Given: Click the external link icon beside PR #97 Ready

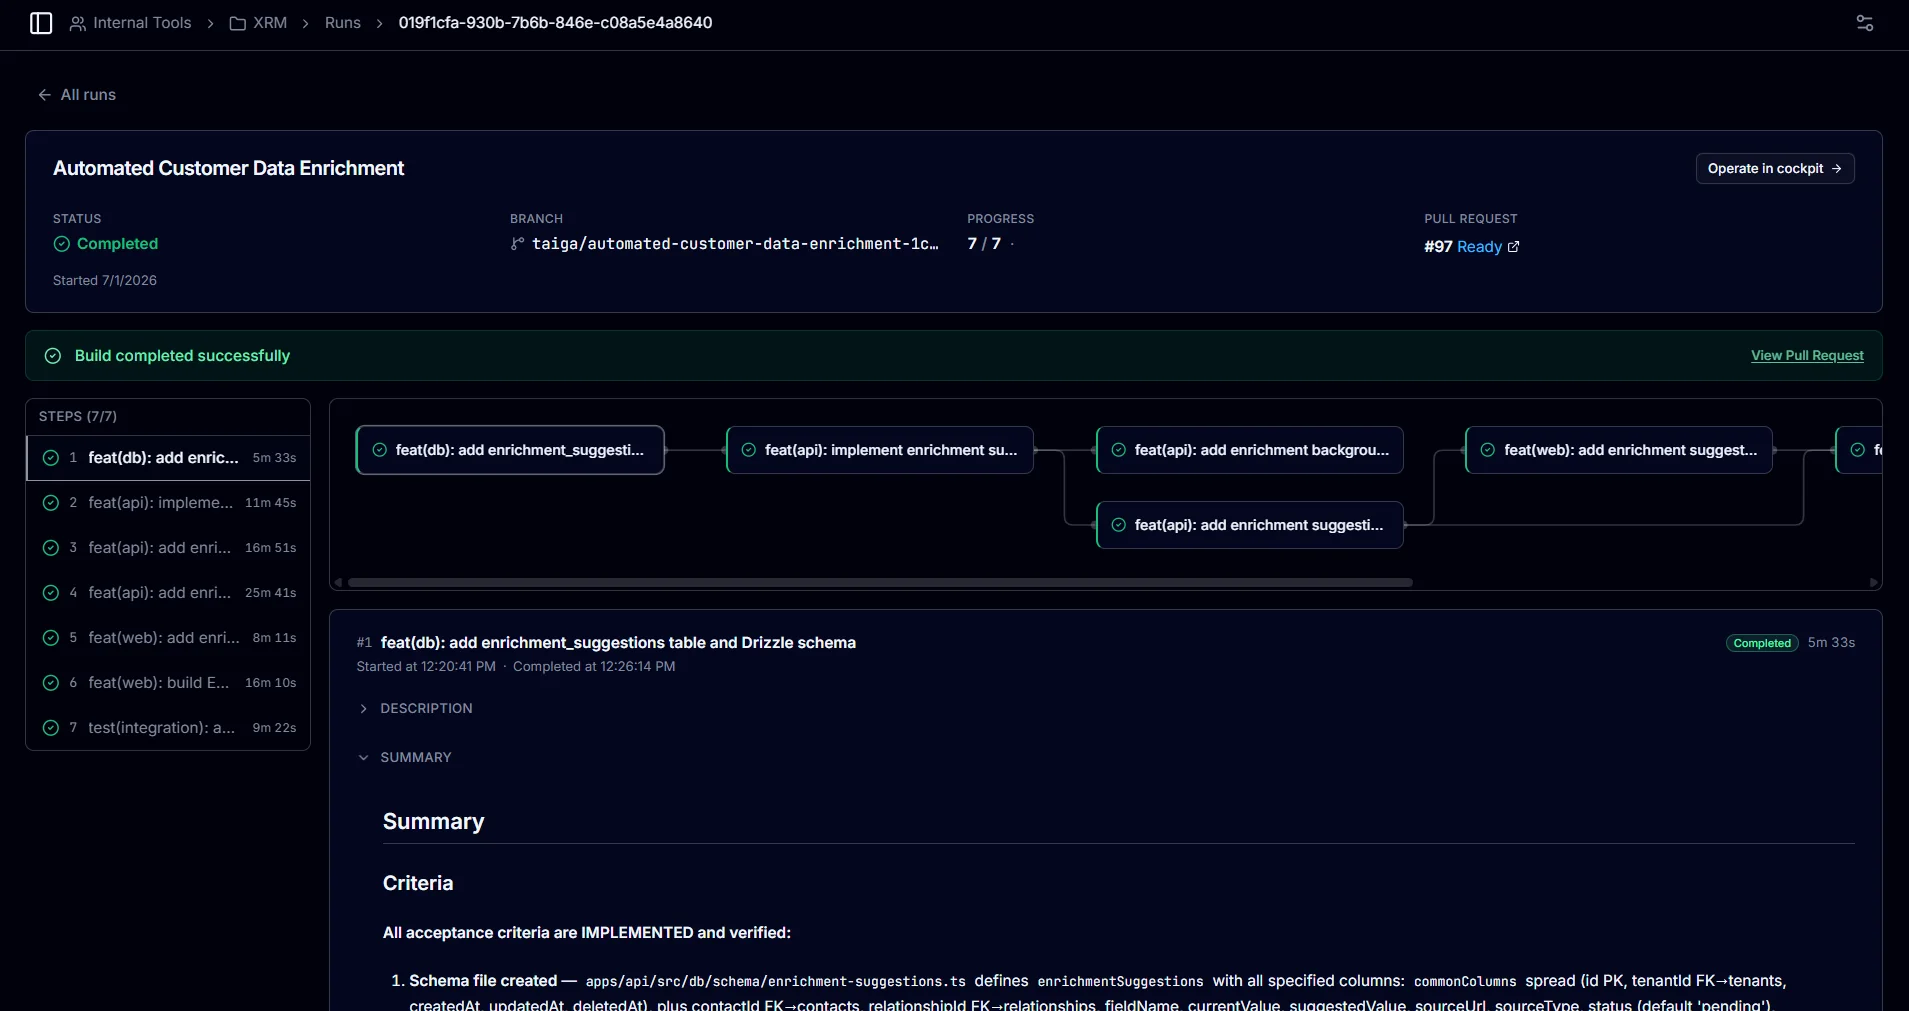Looking at the screenshot, I should 1513,247.
